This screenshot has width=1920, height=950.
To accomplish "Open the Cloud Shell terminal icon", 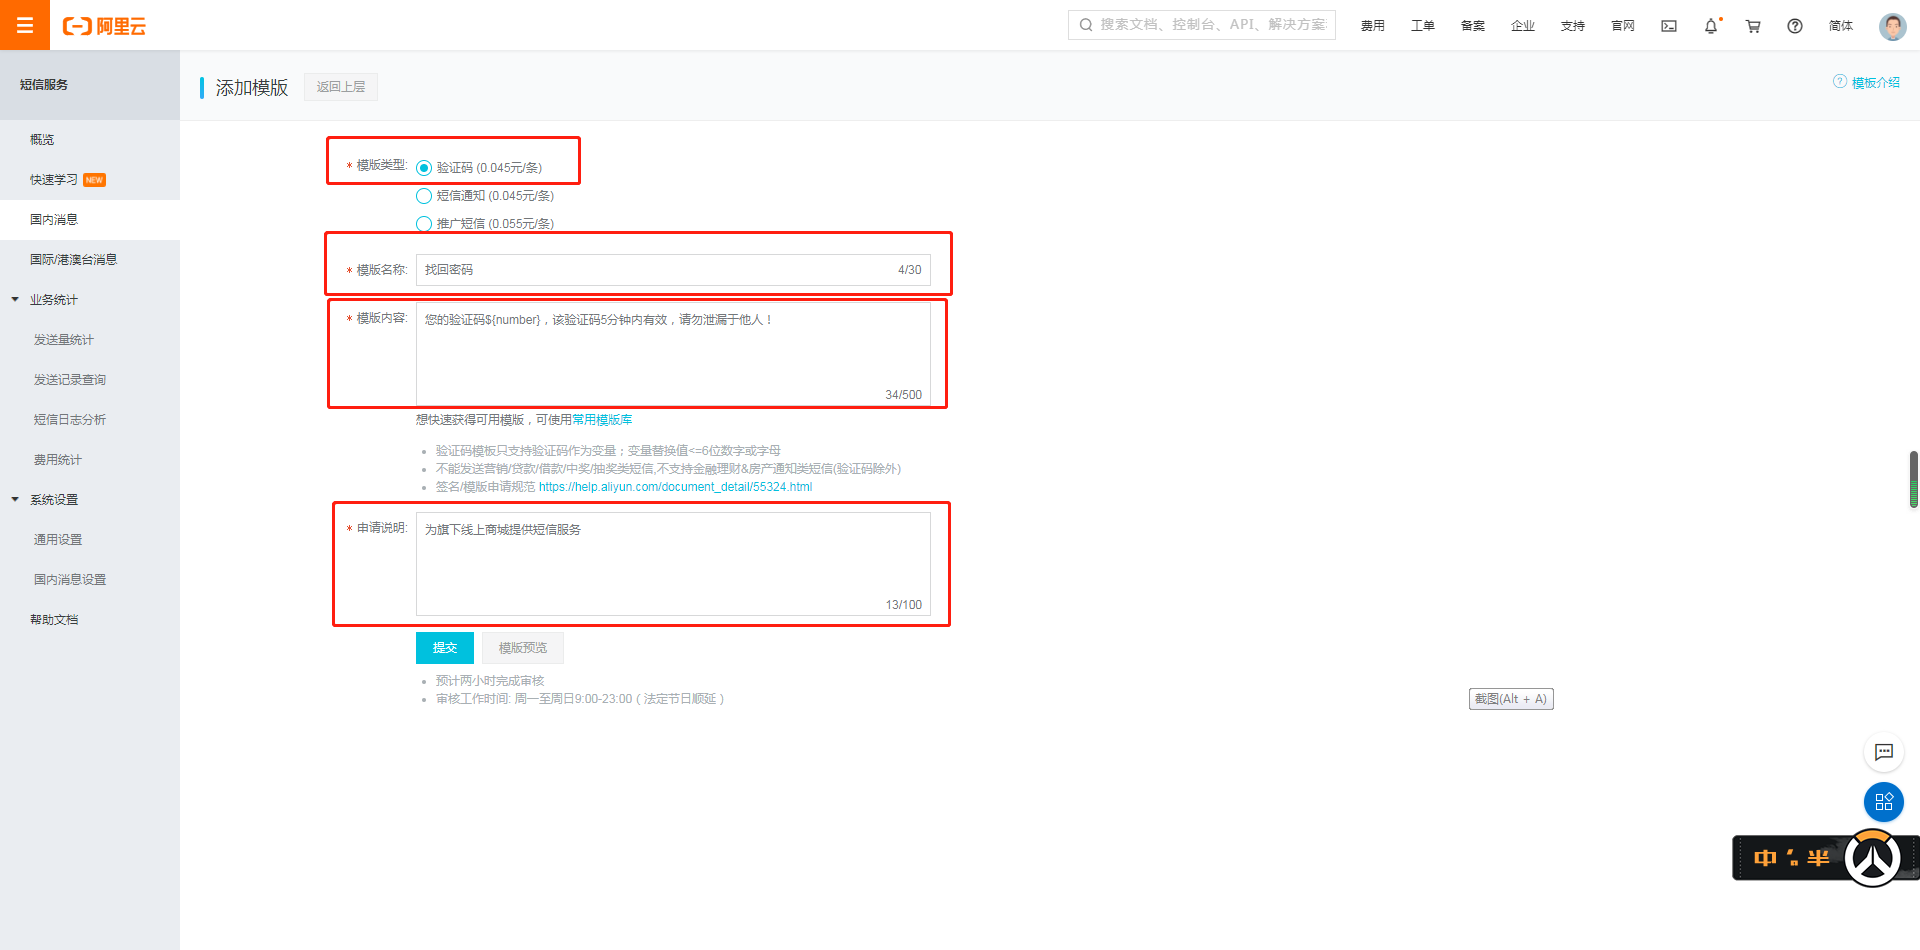I will click(x=1669, y=26).
